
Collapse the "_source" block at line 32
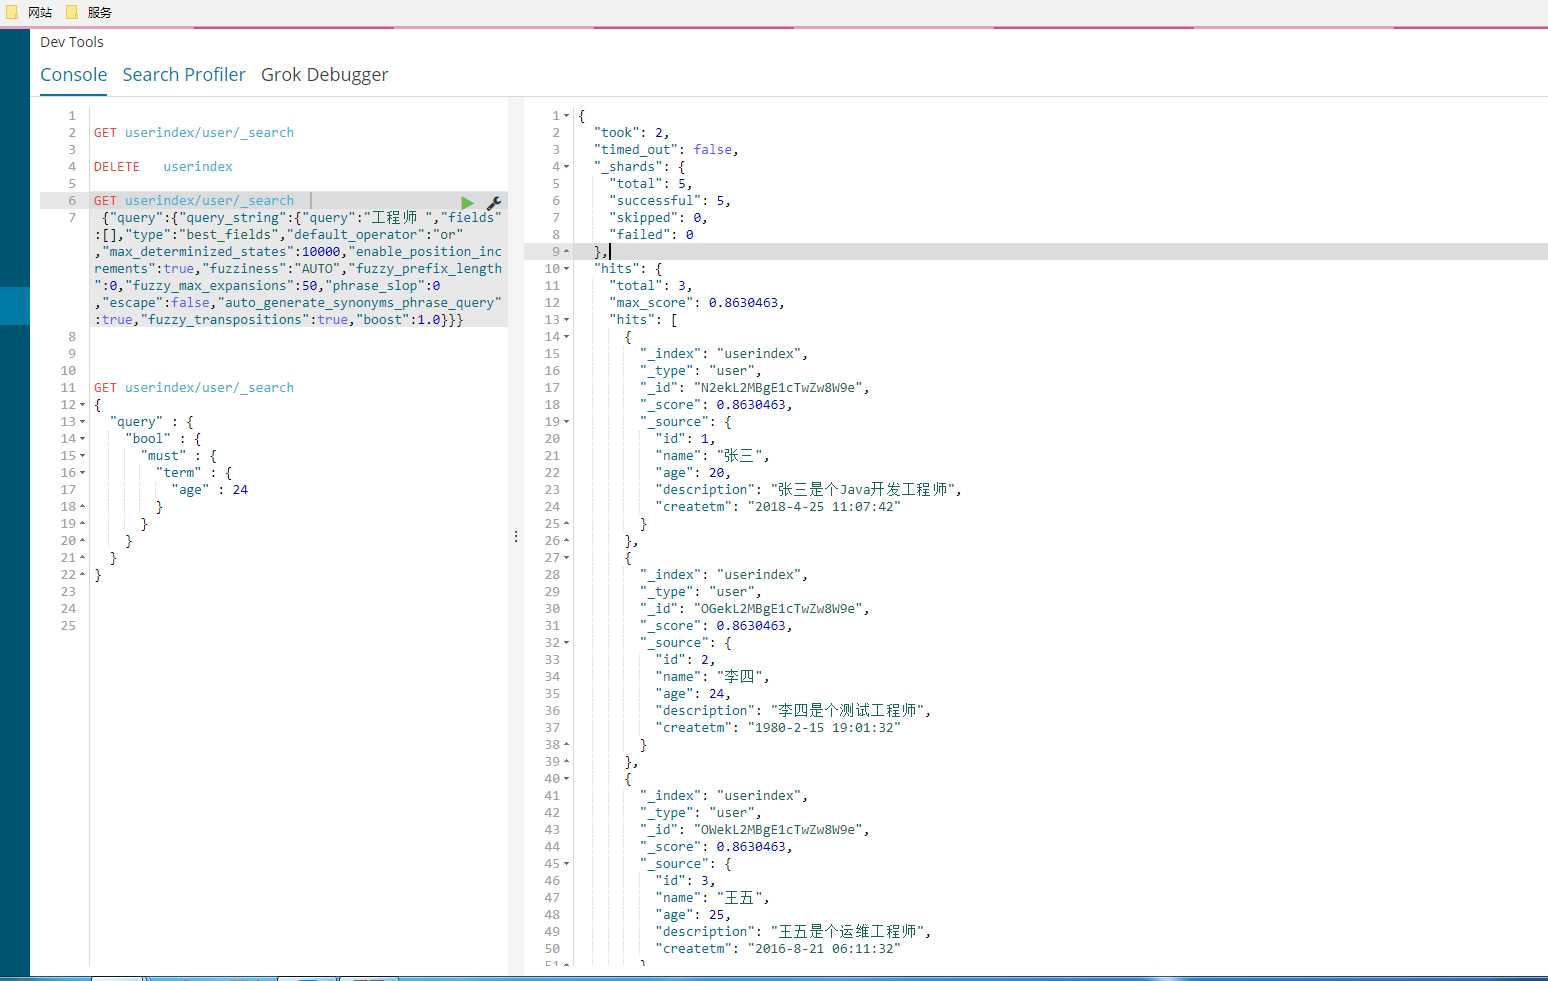click(x=567, y=643)
